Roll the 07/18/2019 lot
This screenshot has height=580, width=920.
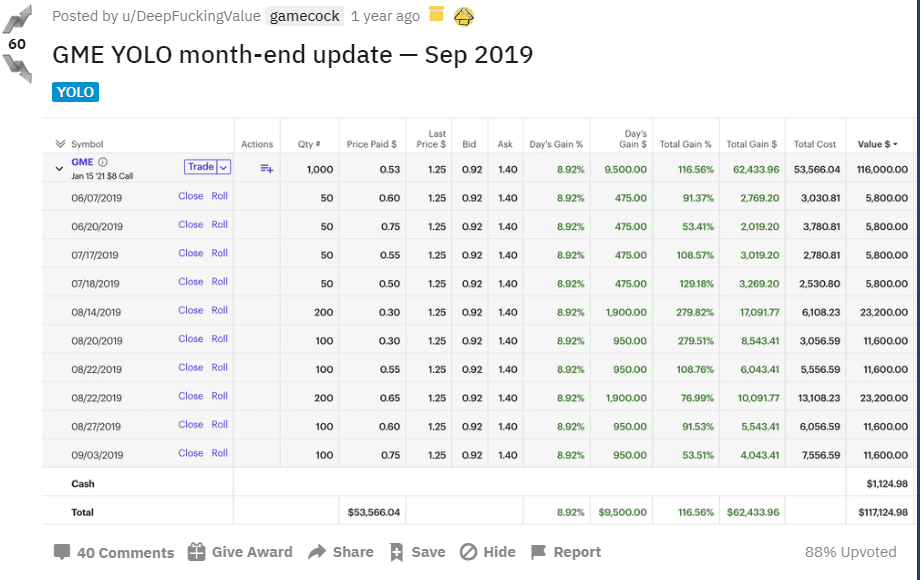pos(219,282)
